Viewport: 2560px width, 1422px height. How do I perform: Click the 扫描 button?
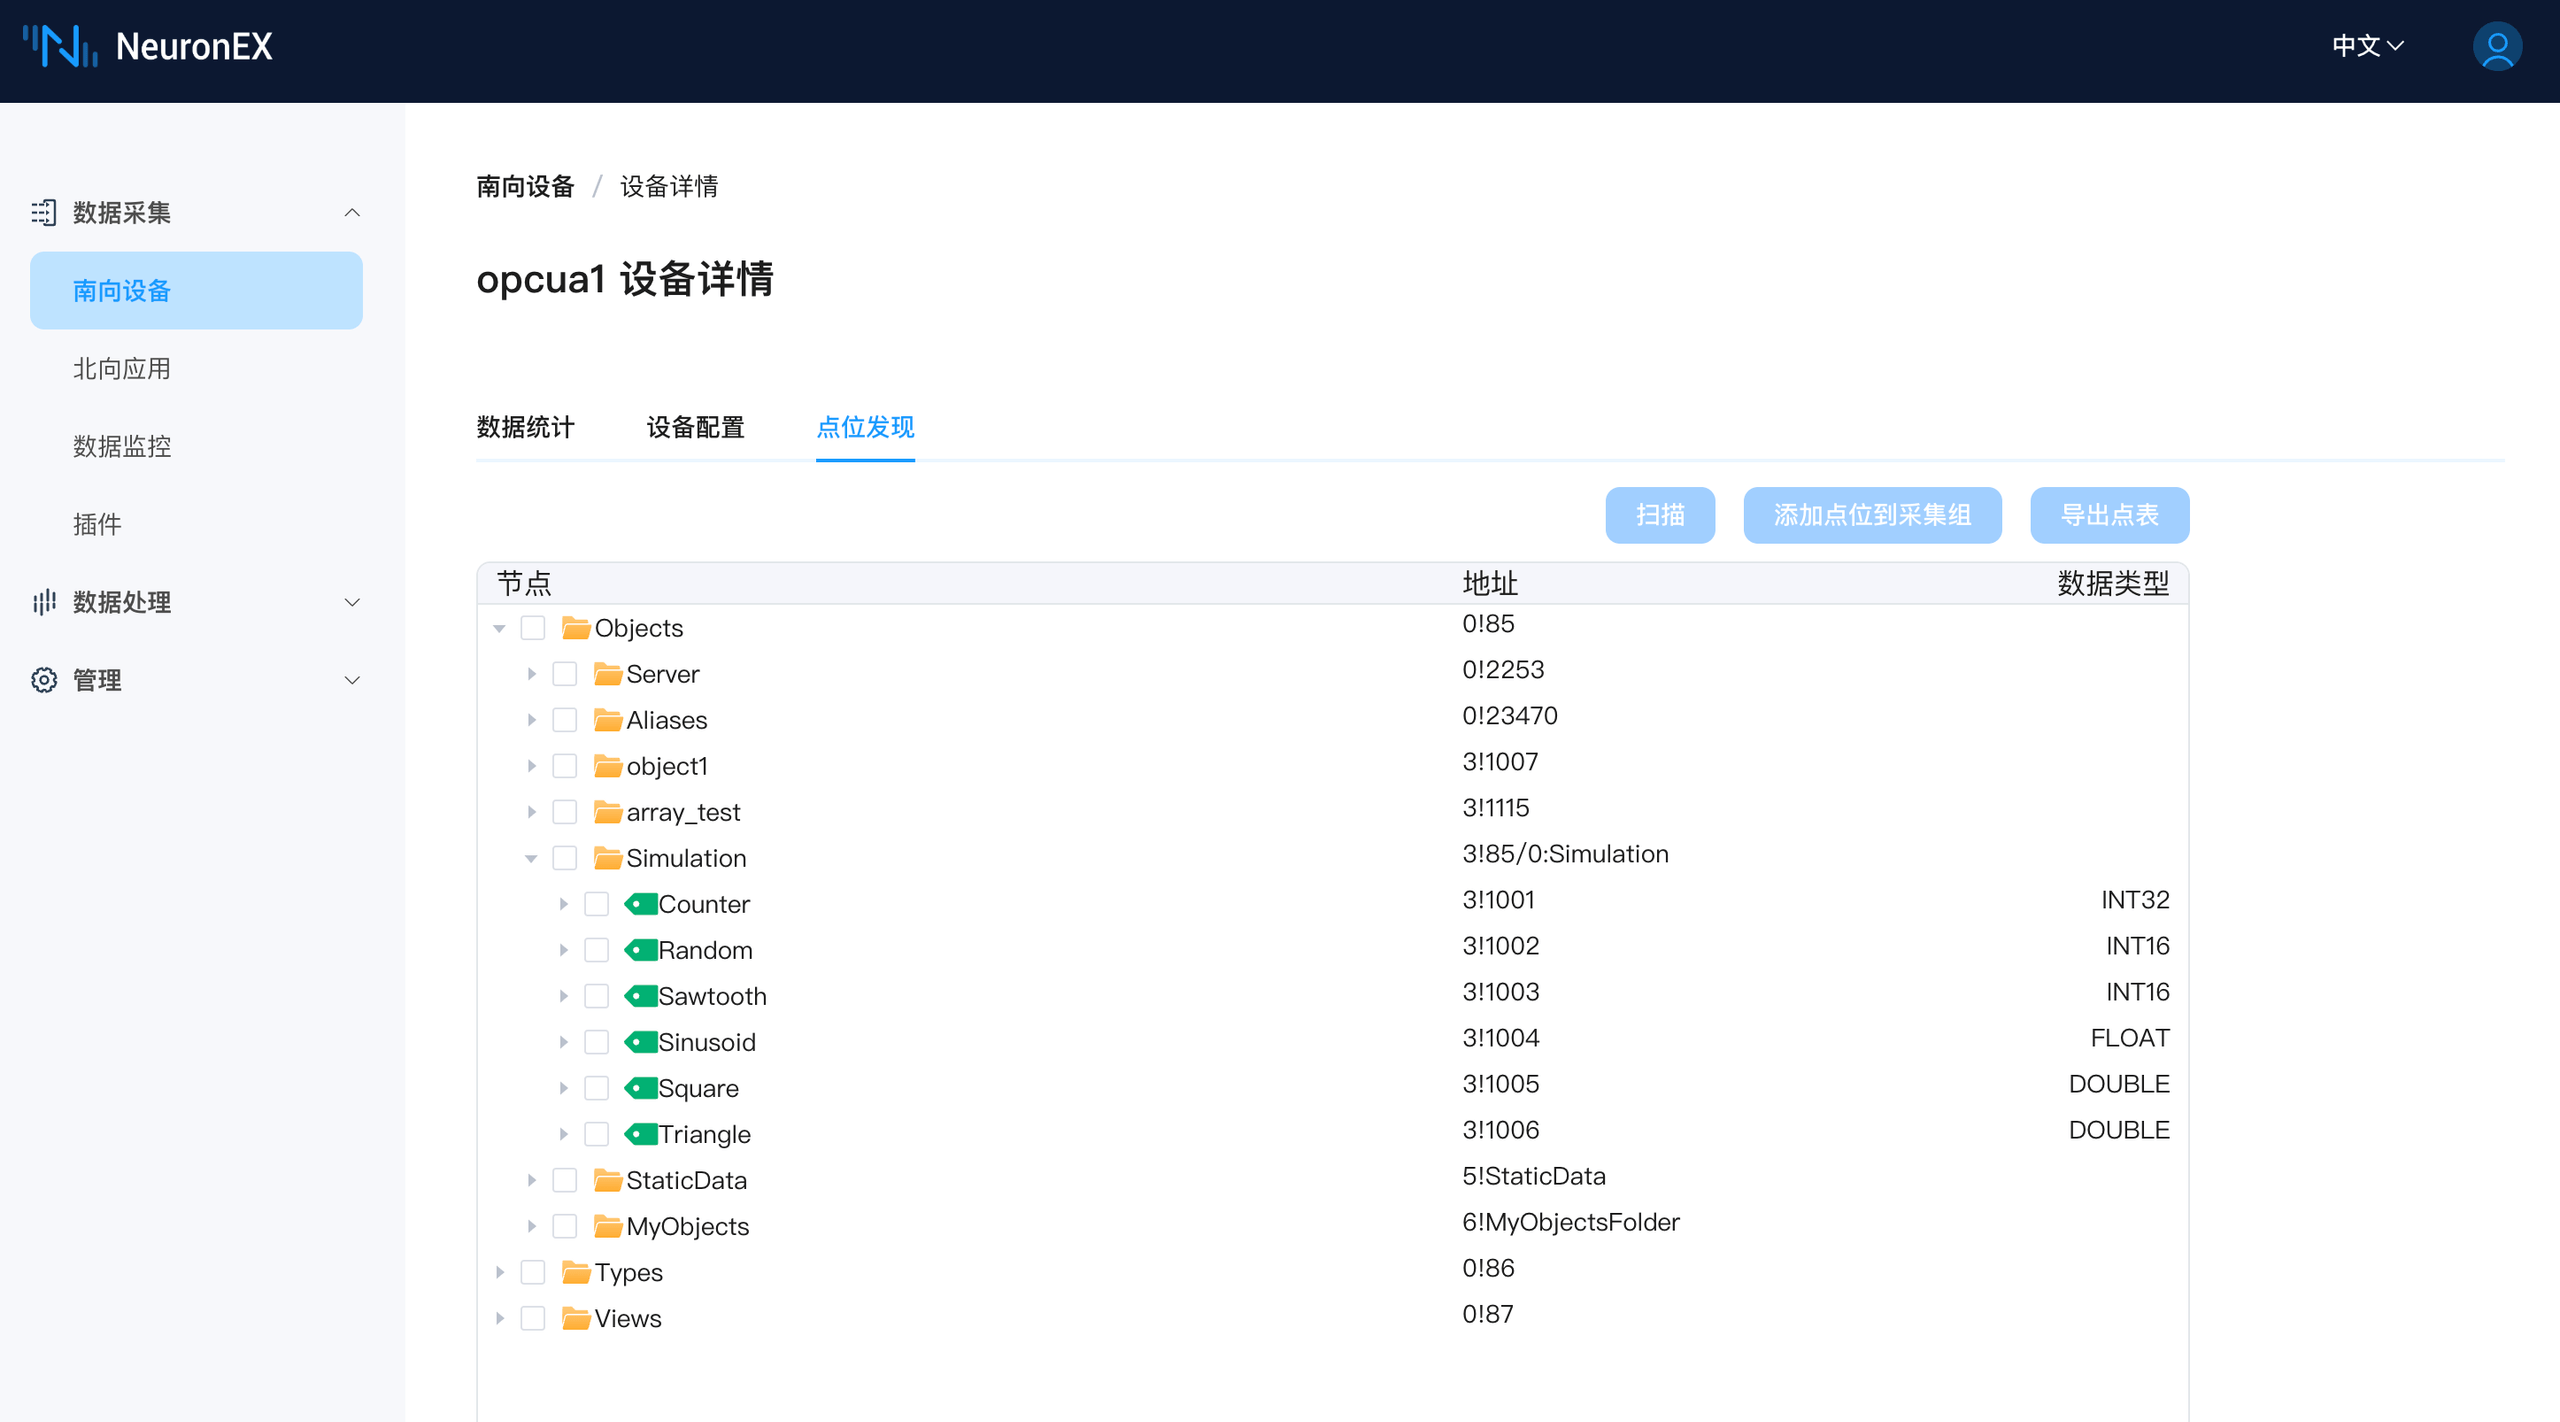[x=1660, y=515]
